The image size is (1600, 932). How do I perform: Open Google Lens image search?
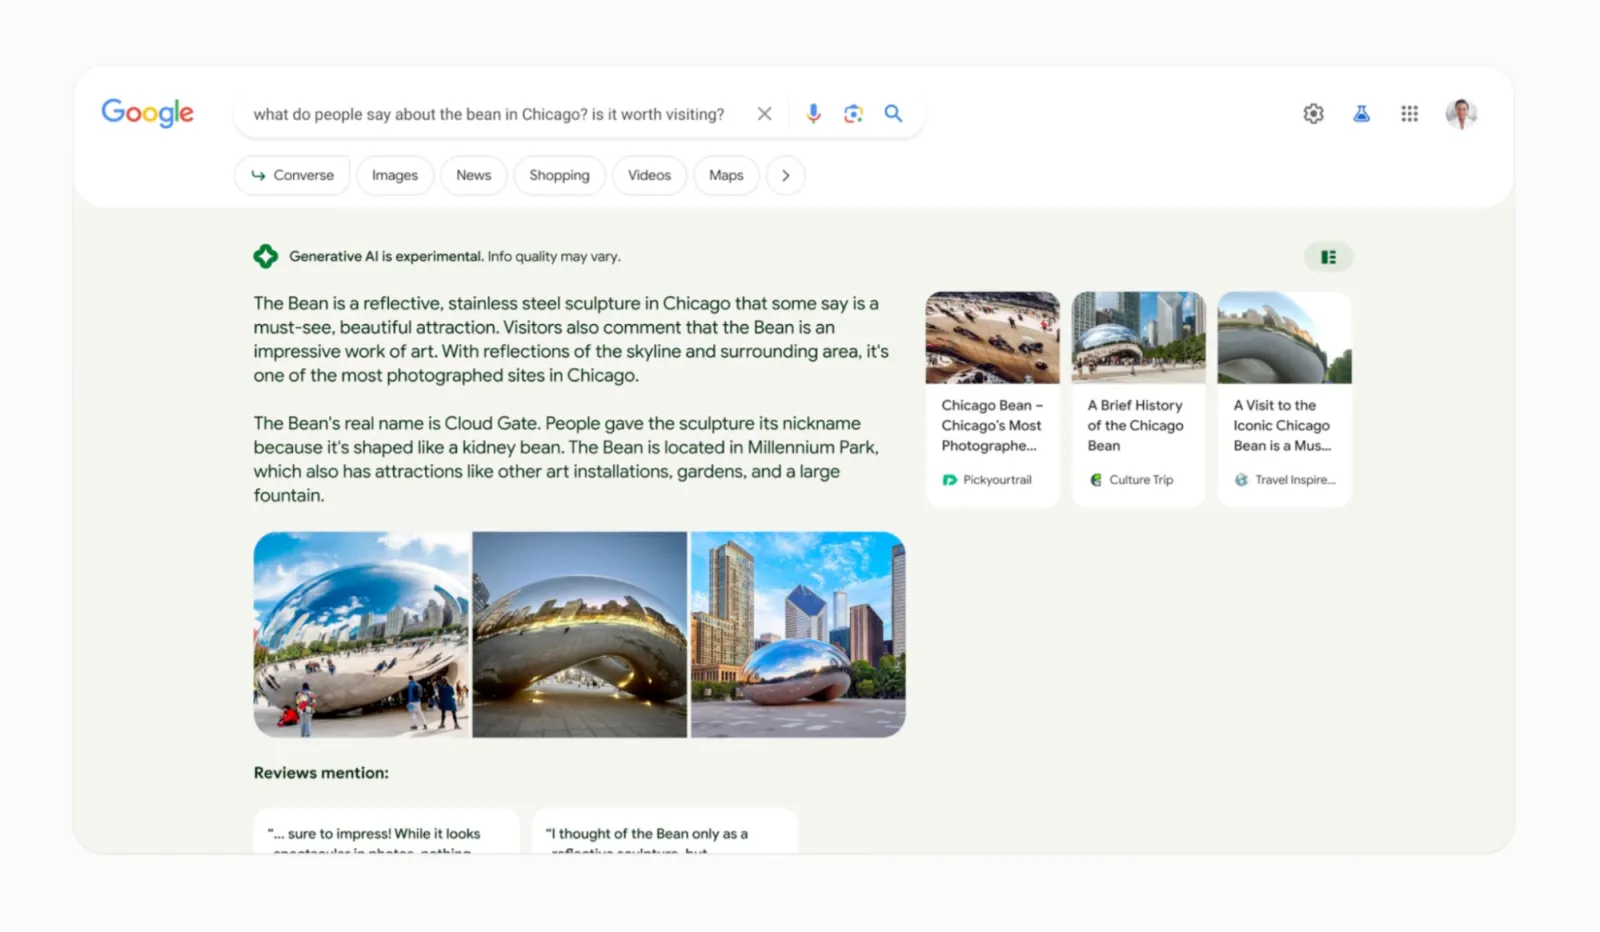click(853, 113)
